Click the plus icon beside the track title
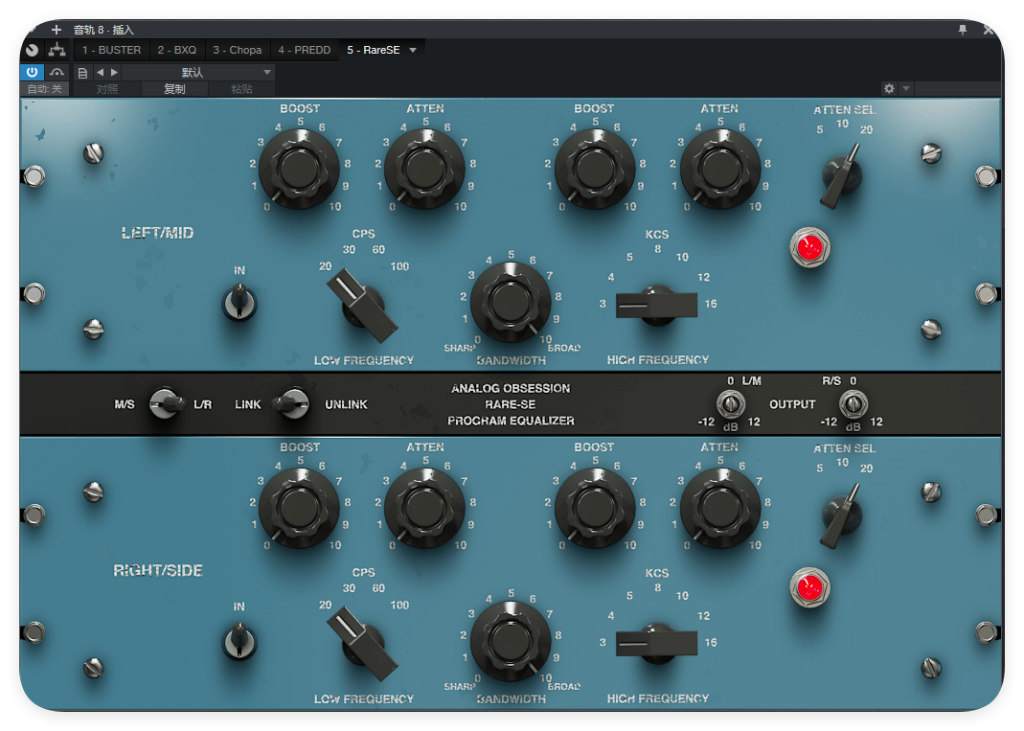Screen dimensions: 1024x731 (57, 29)
